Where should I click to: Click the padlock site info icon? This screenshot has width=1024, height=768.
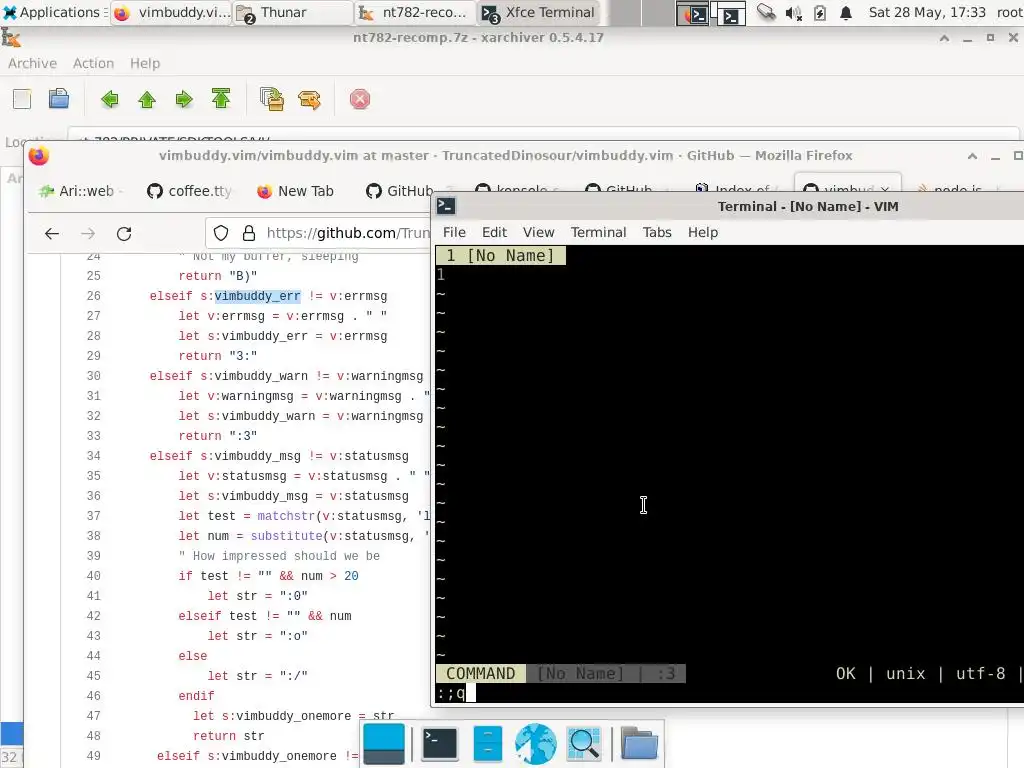click(x=249, y=233)
